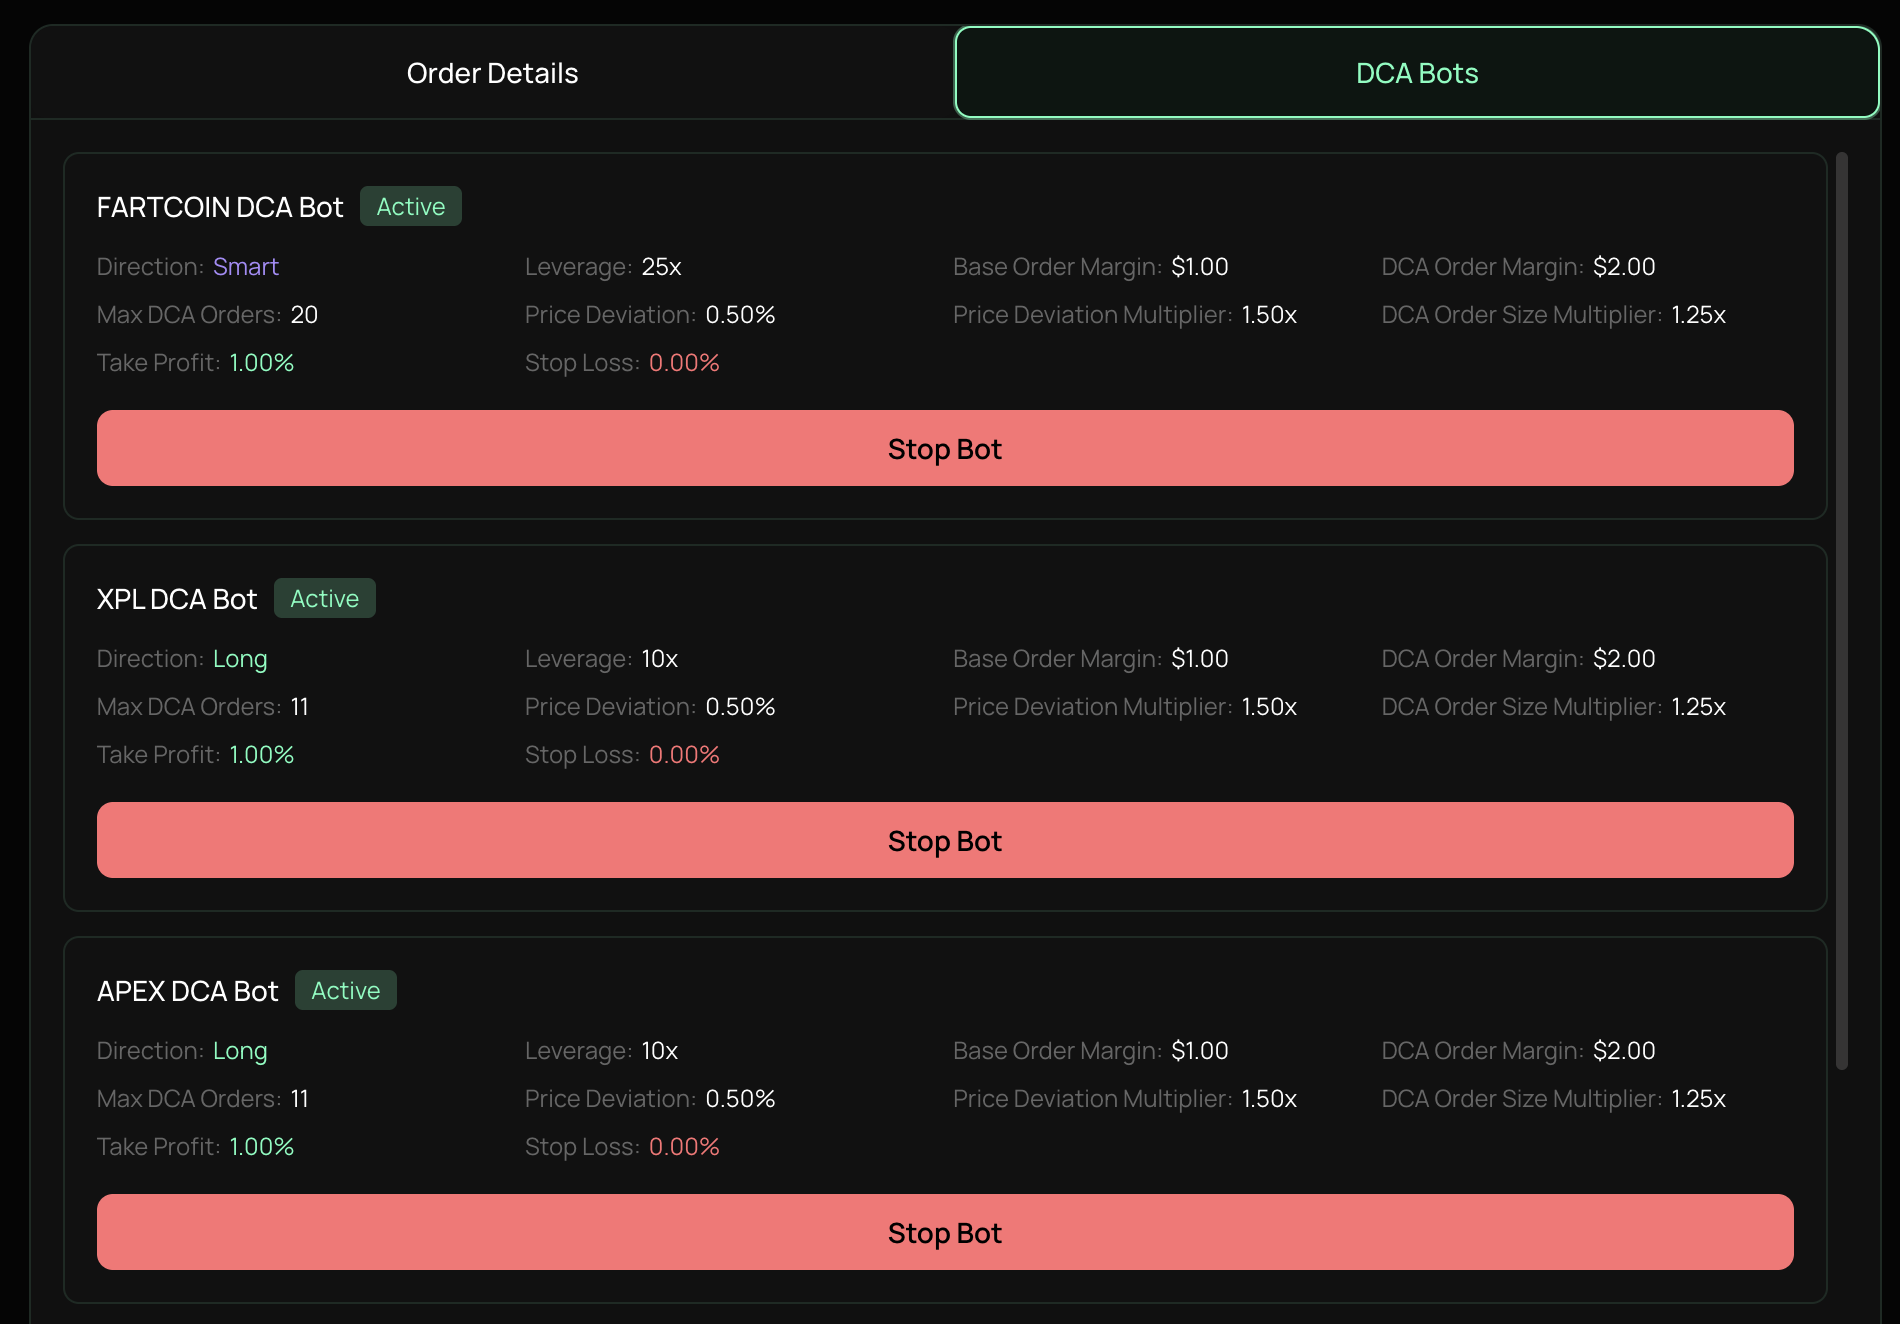This screenshot has width=1900, height=1324.
Task: Click the Smart direction value for FARTCOIN
Action: [x=245, y=267]
